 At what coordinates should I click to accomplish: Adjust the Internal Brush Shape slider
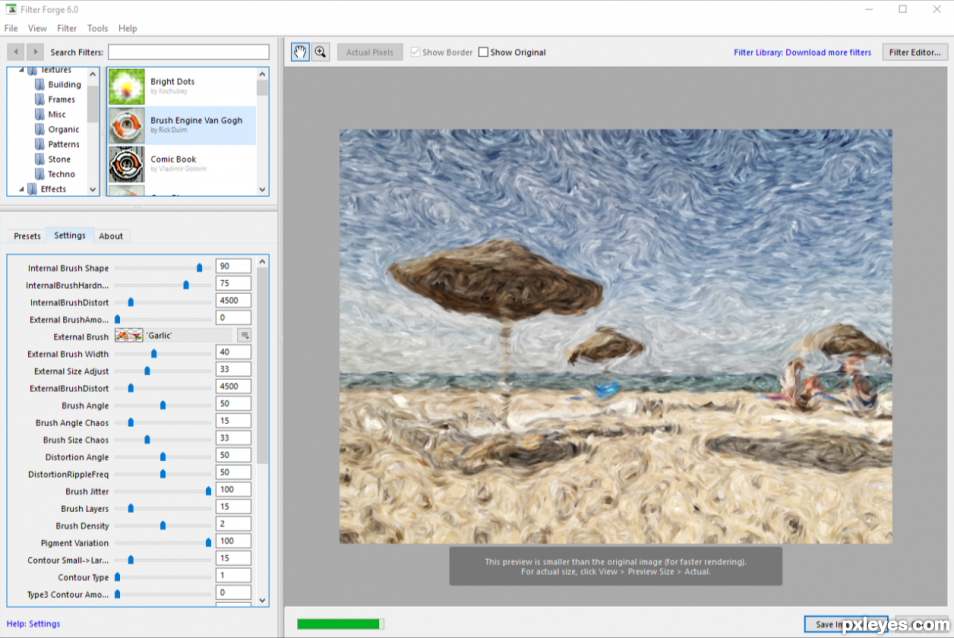click(x=200, y=268)
